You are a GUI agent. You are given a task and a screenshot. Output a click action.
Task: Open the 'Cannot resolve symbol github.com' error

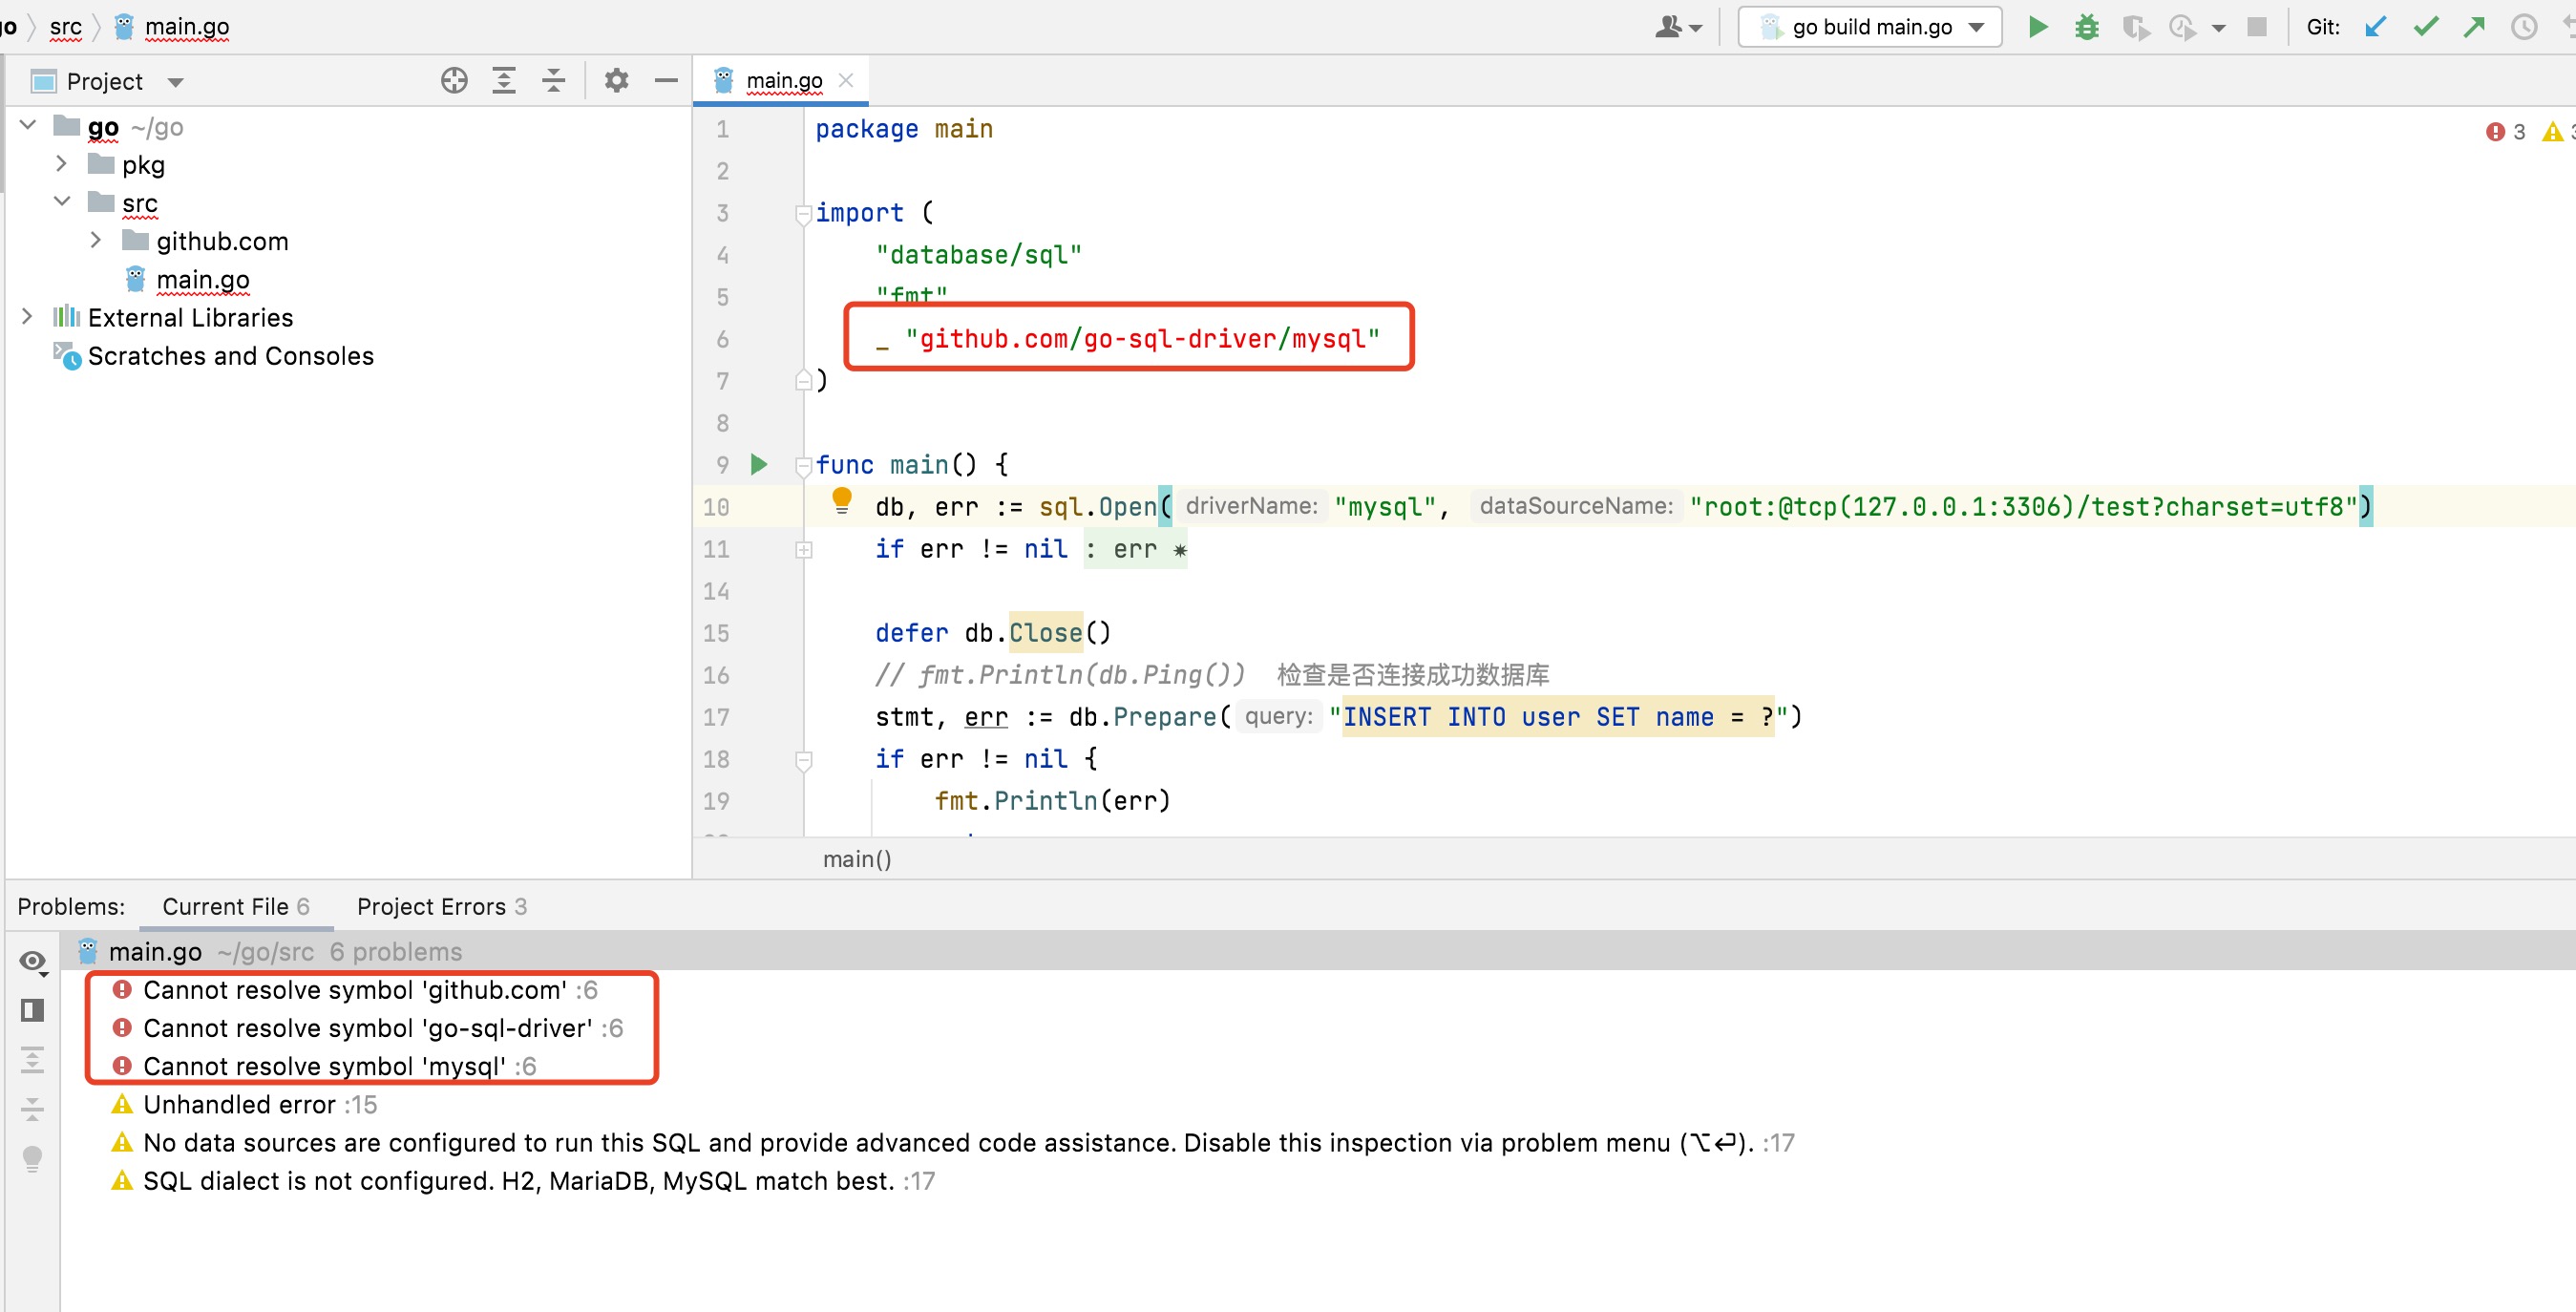tap(355, 990)
